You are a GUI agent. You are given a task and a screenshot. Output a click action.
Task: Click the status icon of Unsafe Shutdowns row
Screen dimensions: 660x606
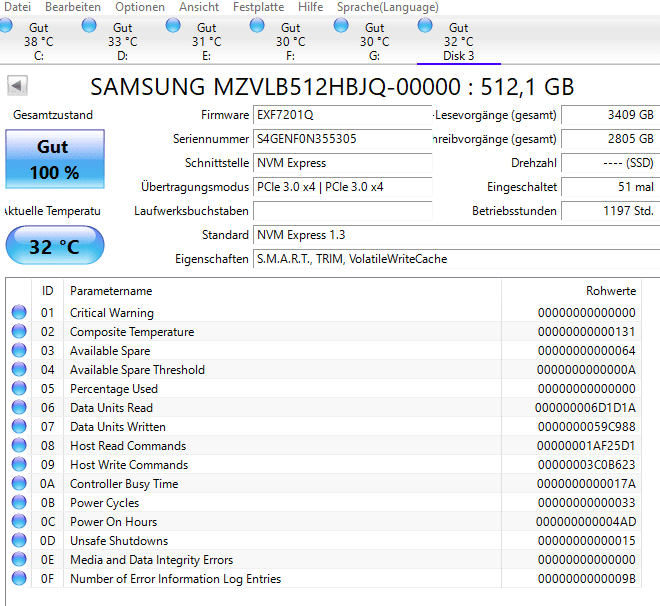click(x=19, y=540)
